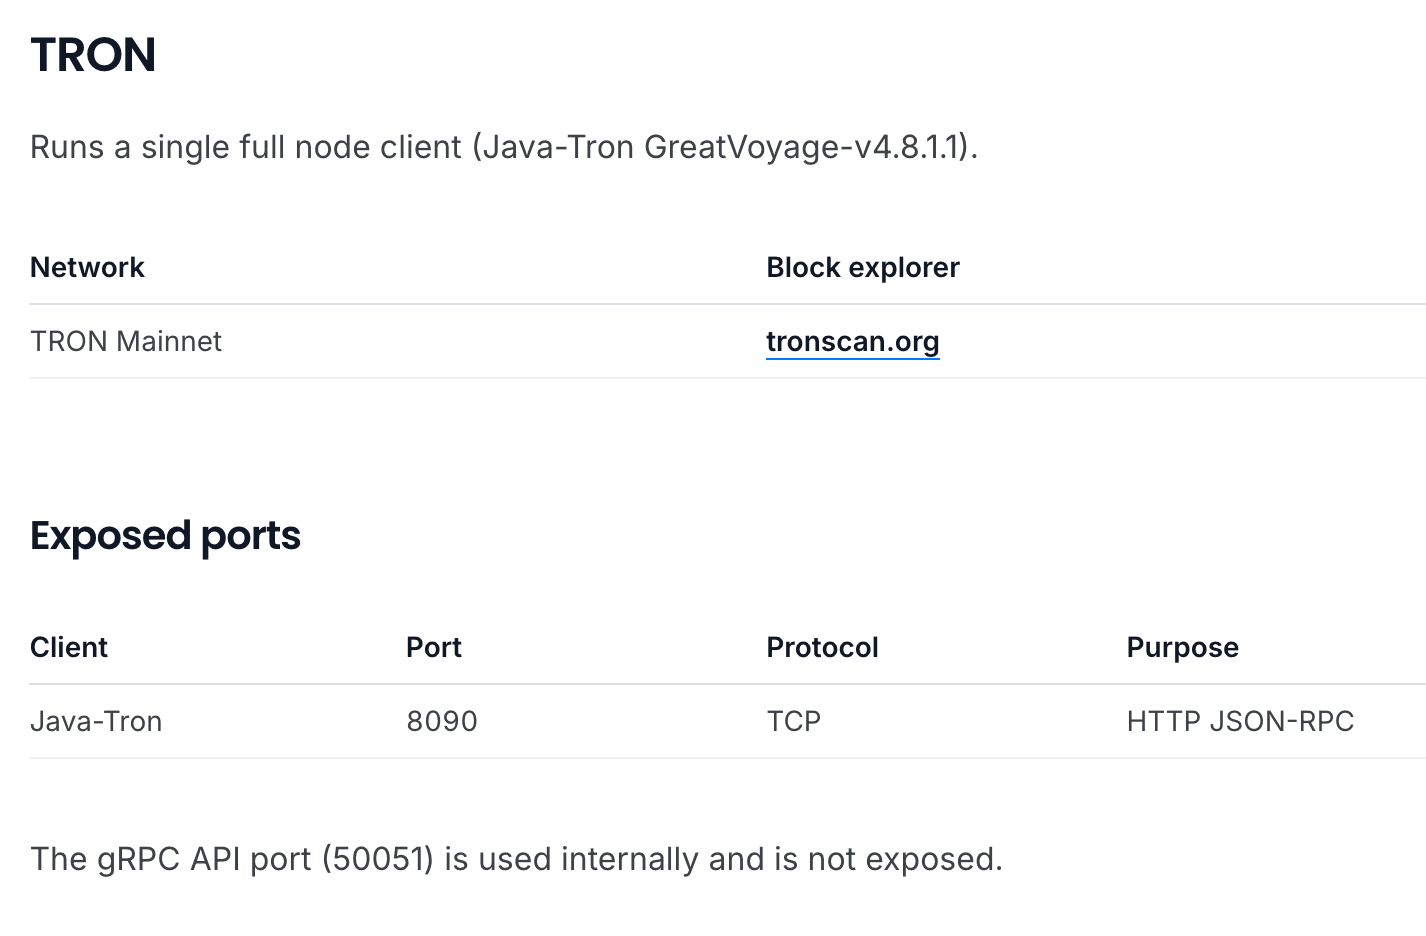Click the gRPC API port note paragraph
Viewport: 1426px width, 936px height.
516,859
